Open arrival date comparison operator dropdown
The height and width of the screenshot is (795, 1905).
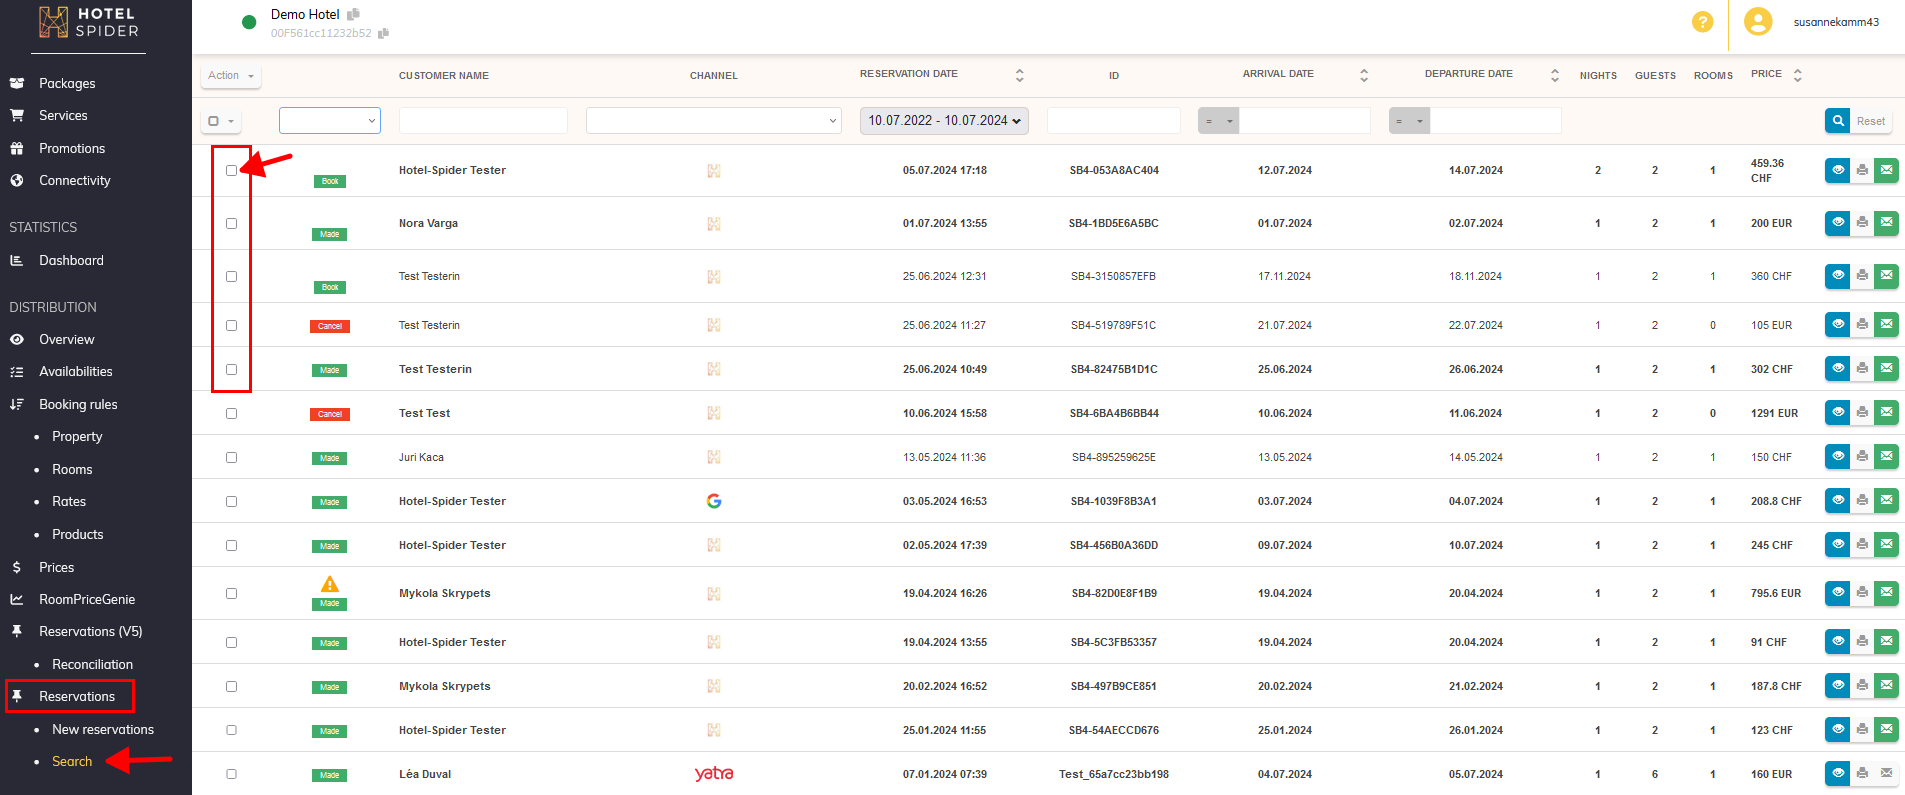[1218, 121]
